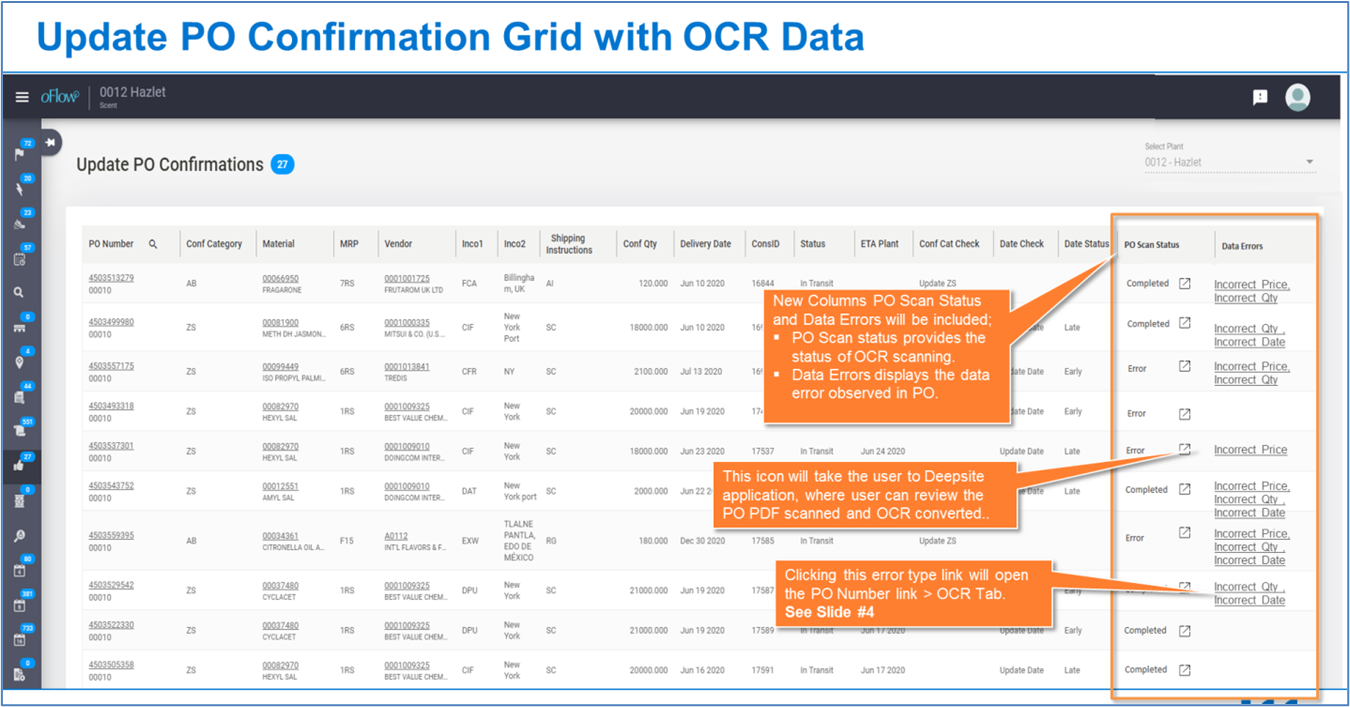Click the PO Scan Status column header
The image size is (1350, 707).
(1151, 245)
